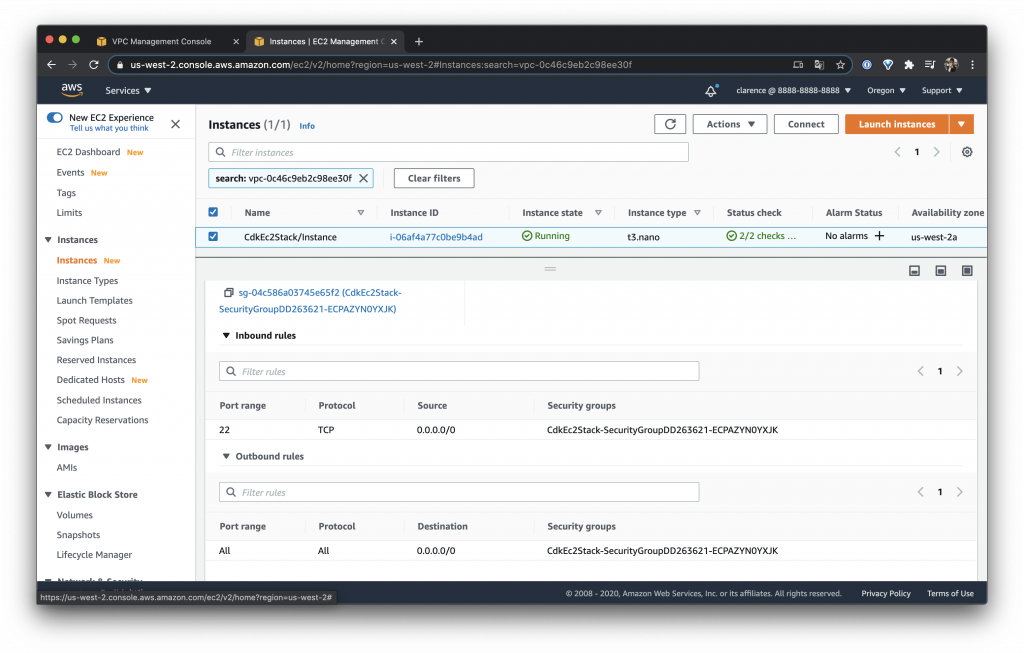Open Services dropdown menu
The height and width of the screenshot is (653, 1024).
pos(128,91)
